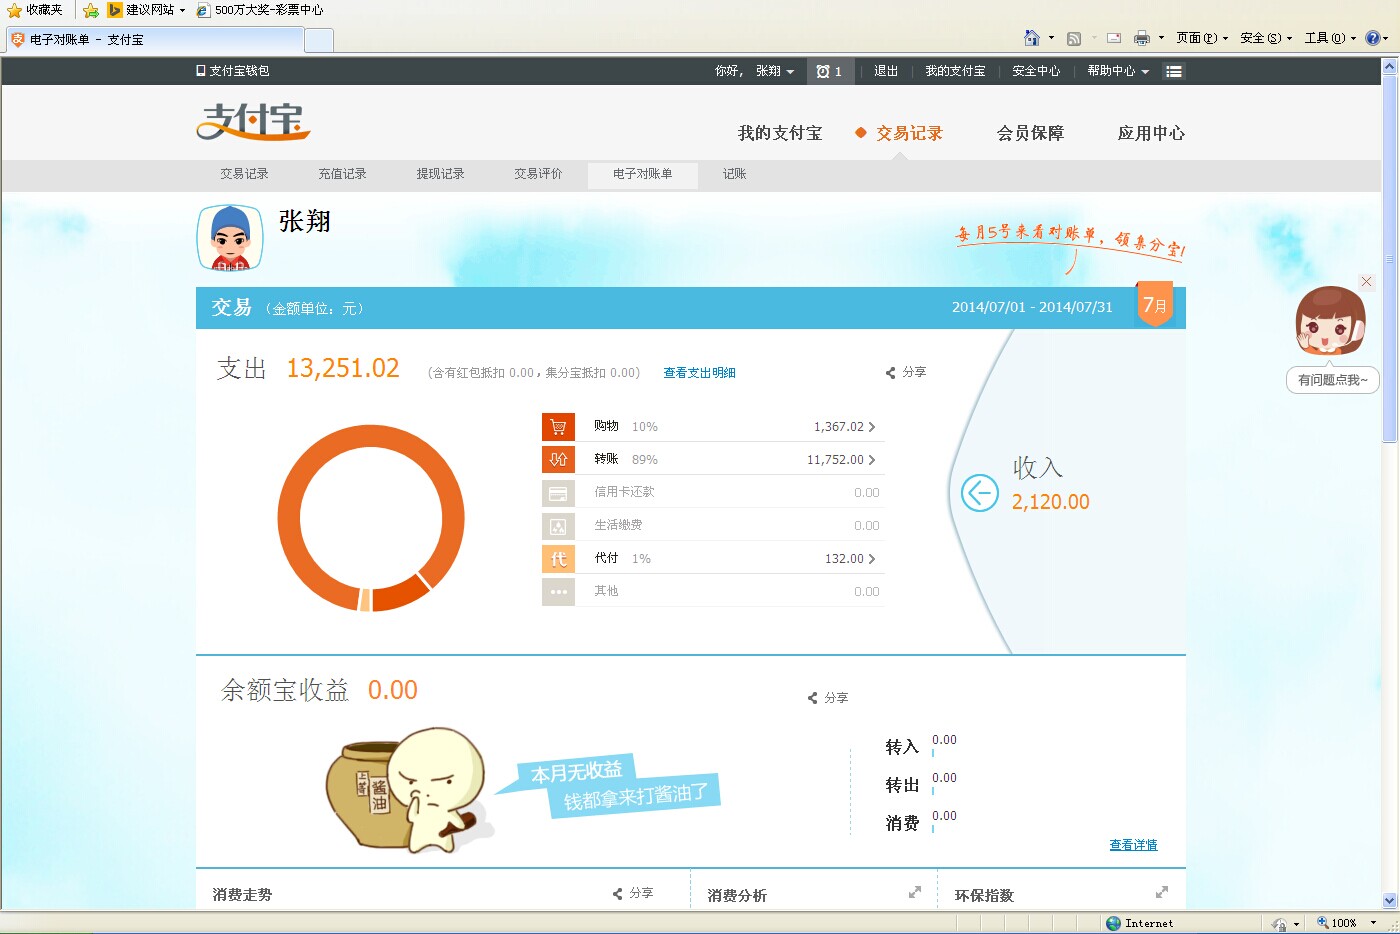Click the list menu icon in the dark bar

coord(1174,71)
